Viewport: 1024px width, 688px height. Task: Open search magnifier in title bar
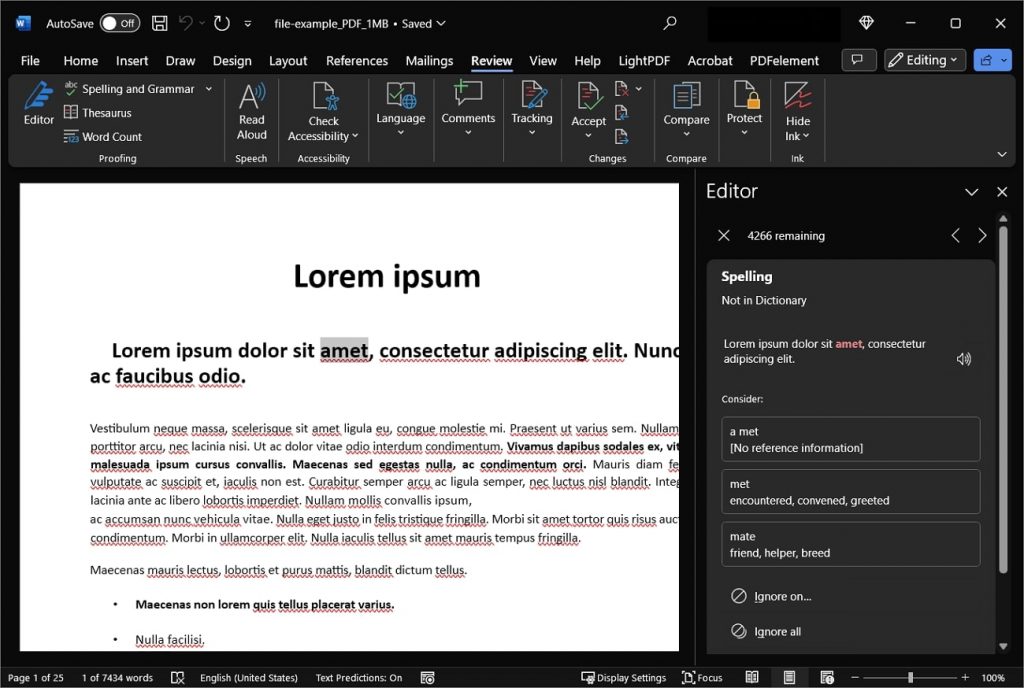pos(670,23)
